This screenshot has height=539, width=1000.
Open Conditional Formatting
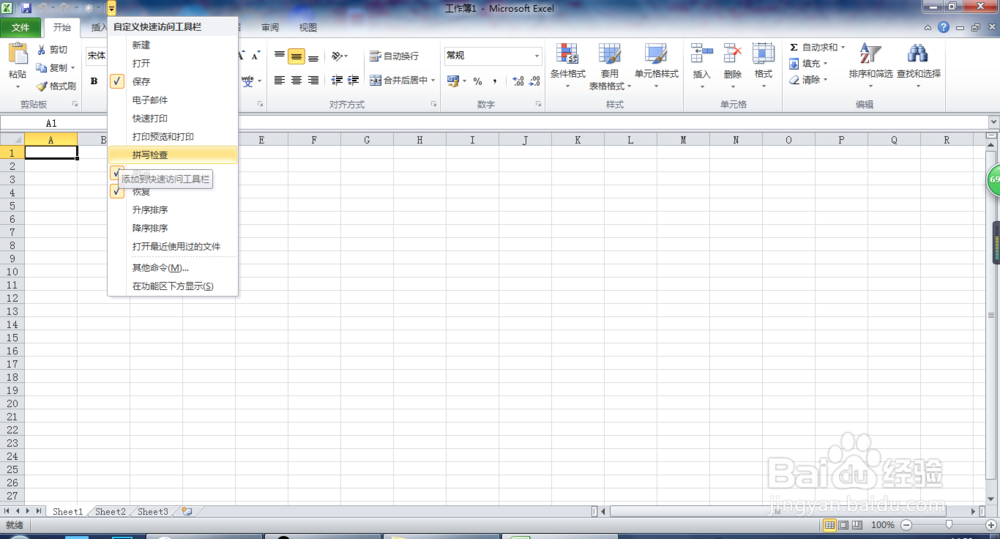pyautogui.click(x=568, y=66)
